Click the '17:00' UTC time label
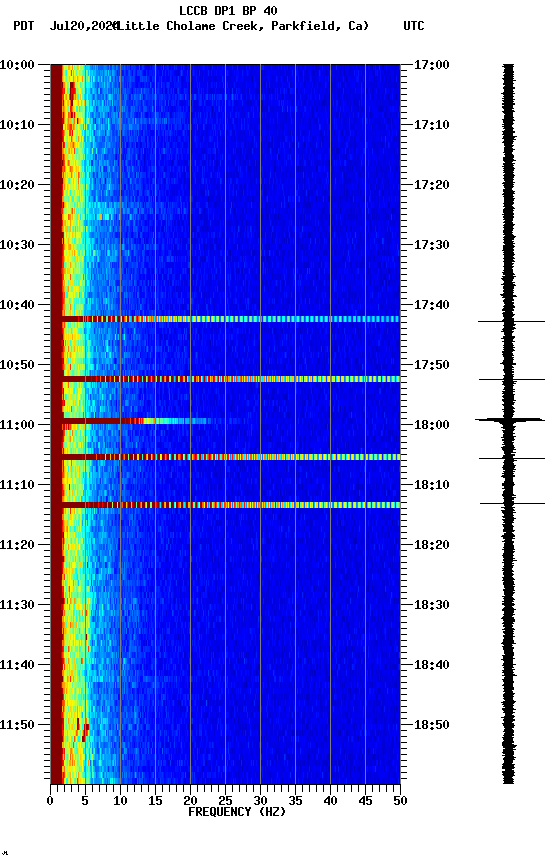The image size is (552, 864). 432,65
